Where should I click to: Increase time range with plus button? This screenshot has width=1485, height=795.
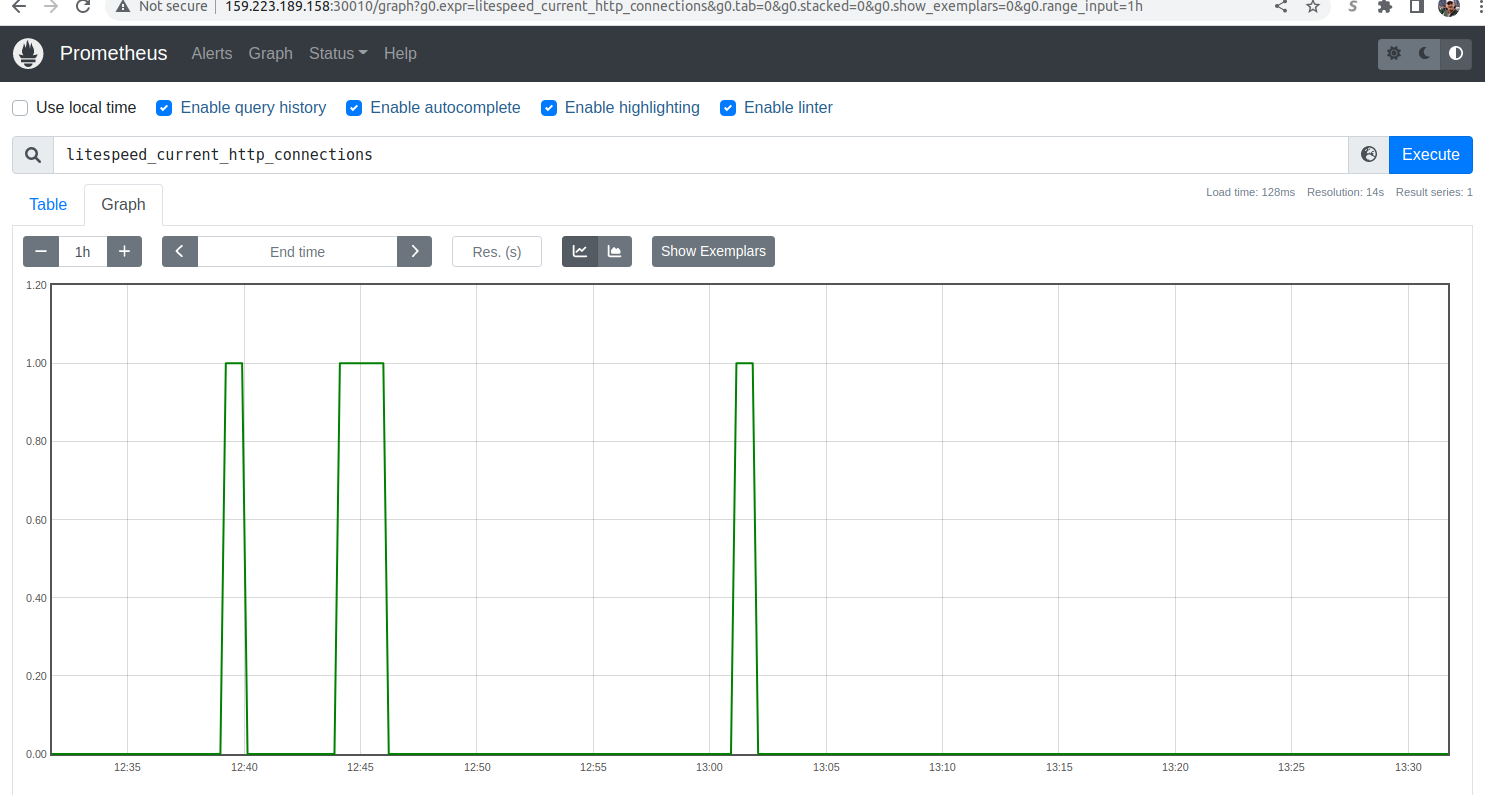(x=124, y=251)
